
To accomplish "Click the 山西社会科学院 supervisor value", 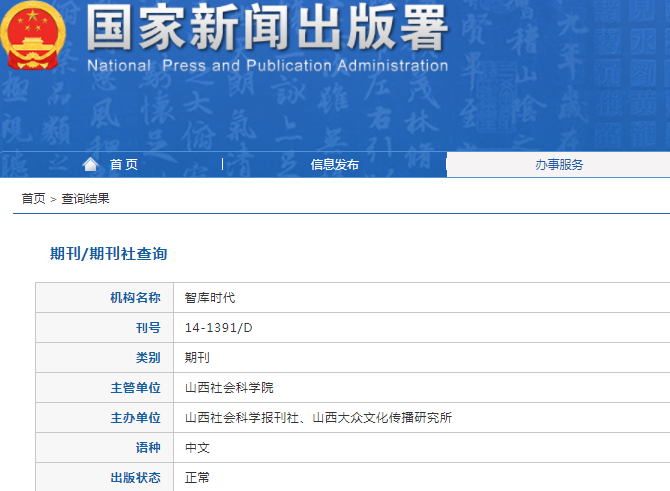I will [229, 388].
